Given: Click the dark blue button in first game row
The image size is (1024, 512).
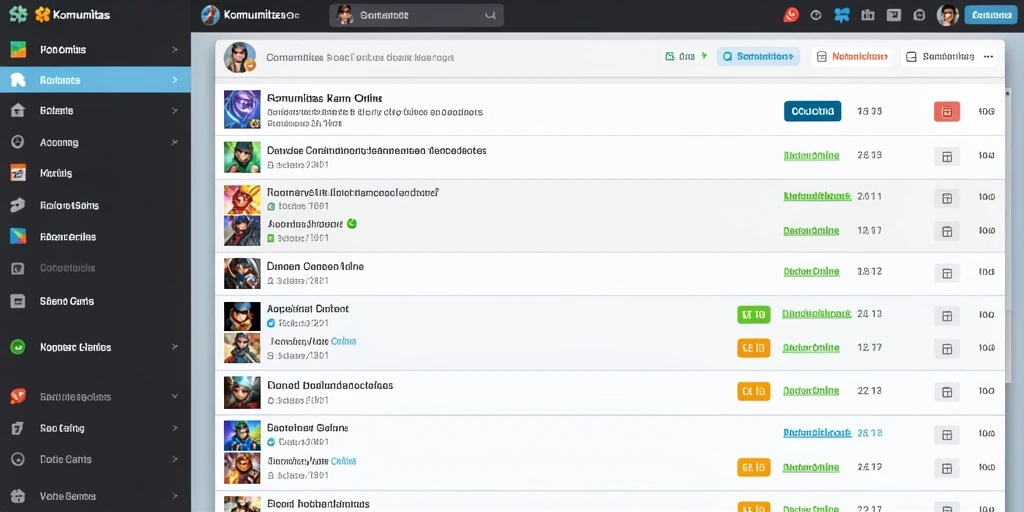Looking at the screenshot, I should [x=812, y=111].
